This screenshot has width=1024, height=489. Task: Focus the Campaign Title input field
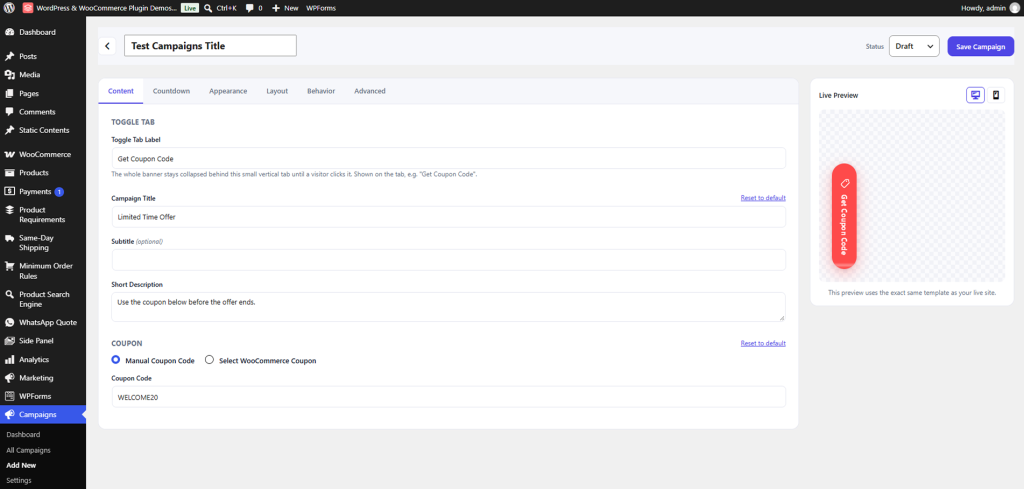449,217
